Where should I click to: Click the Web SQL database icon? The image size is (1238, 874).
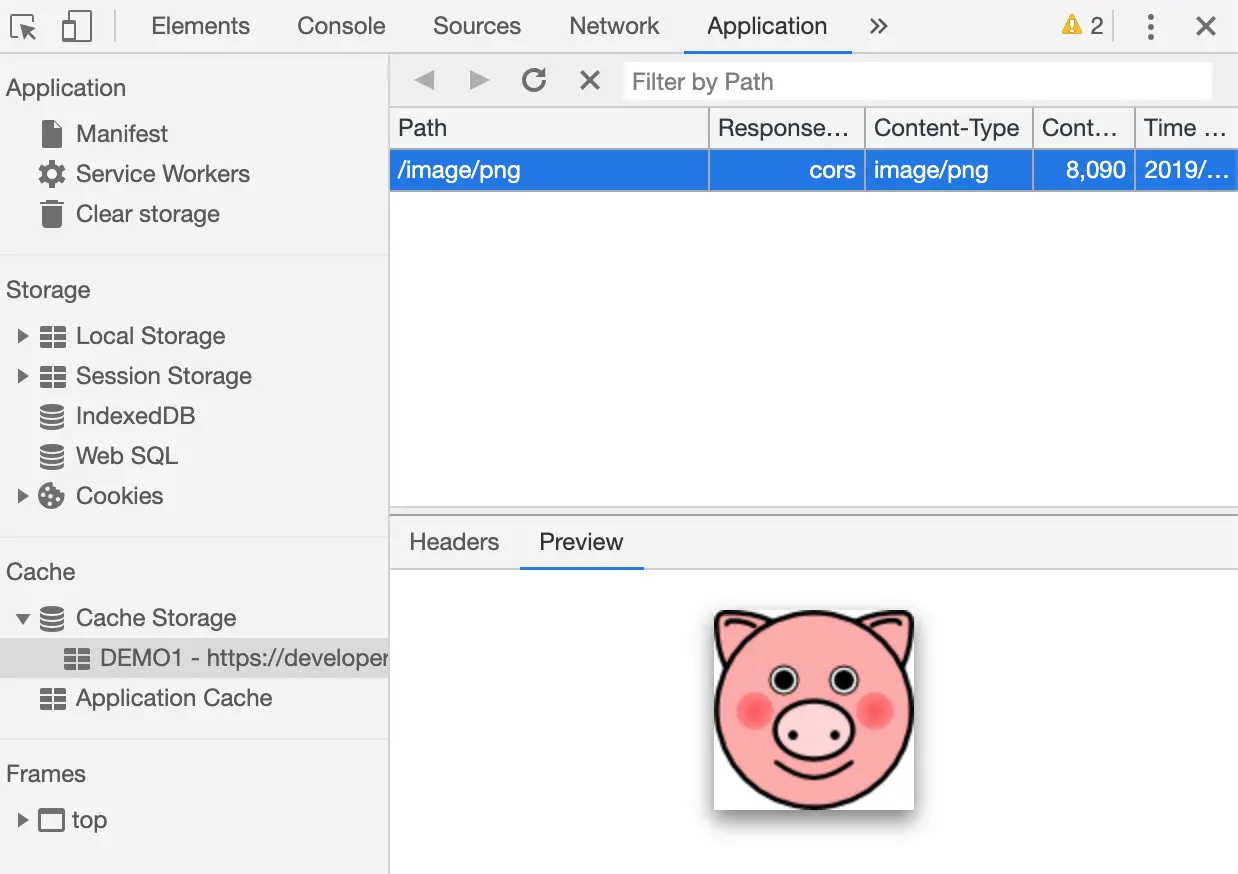point(52,456)
